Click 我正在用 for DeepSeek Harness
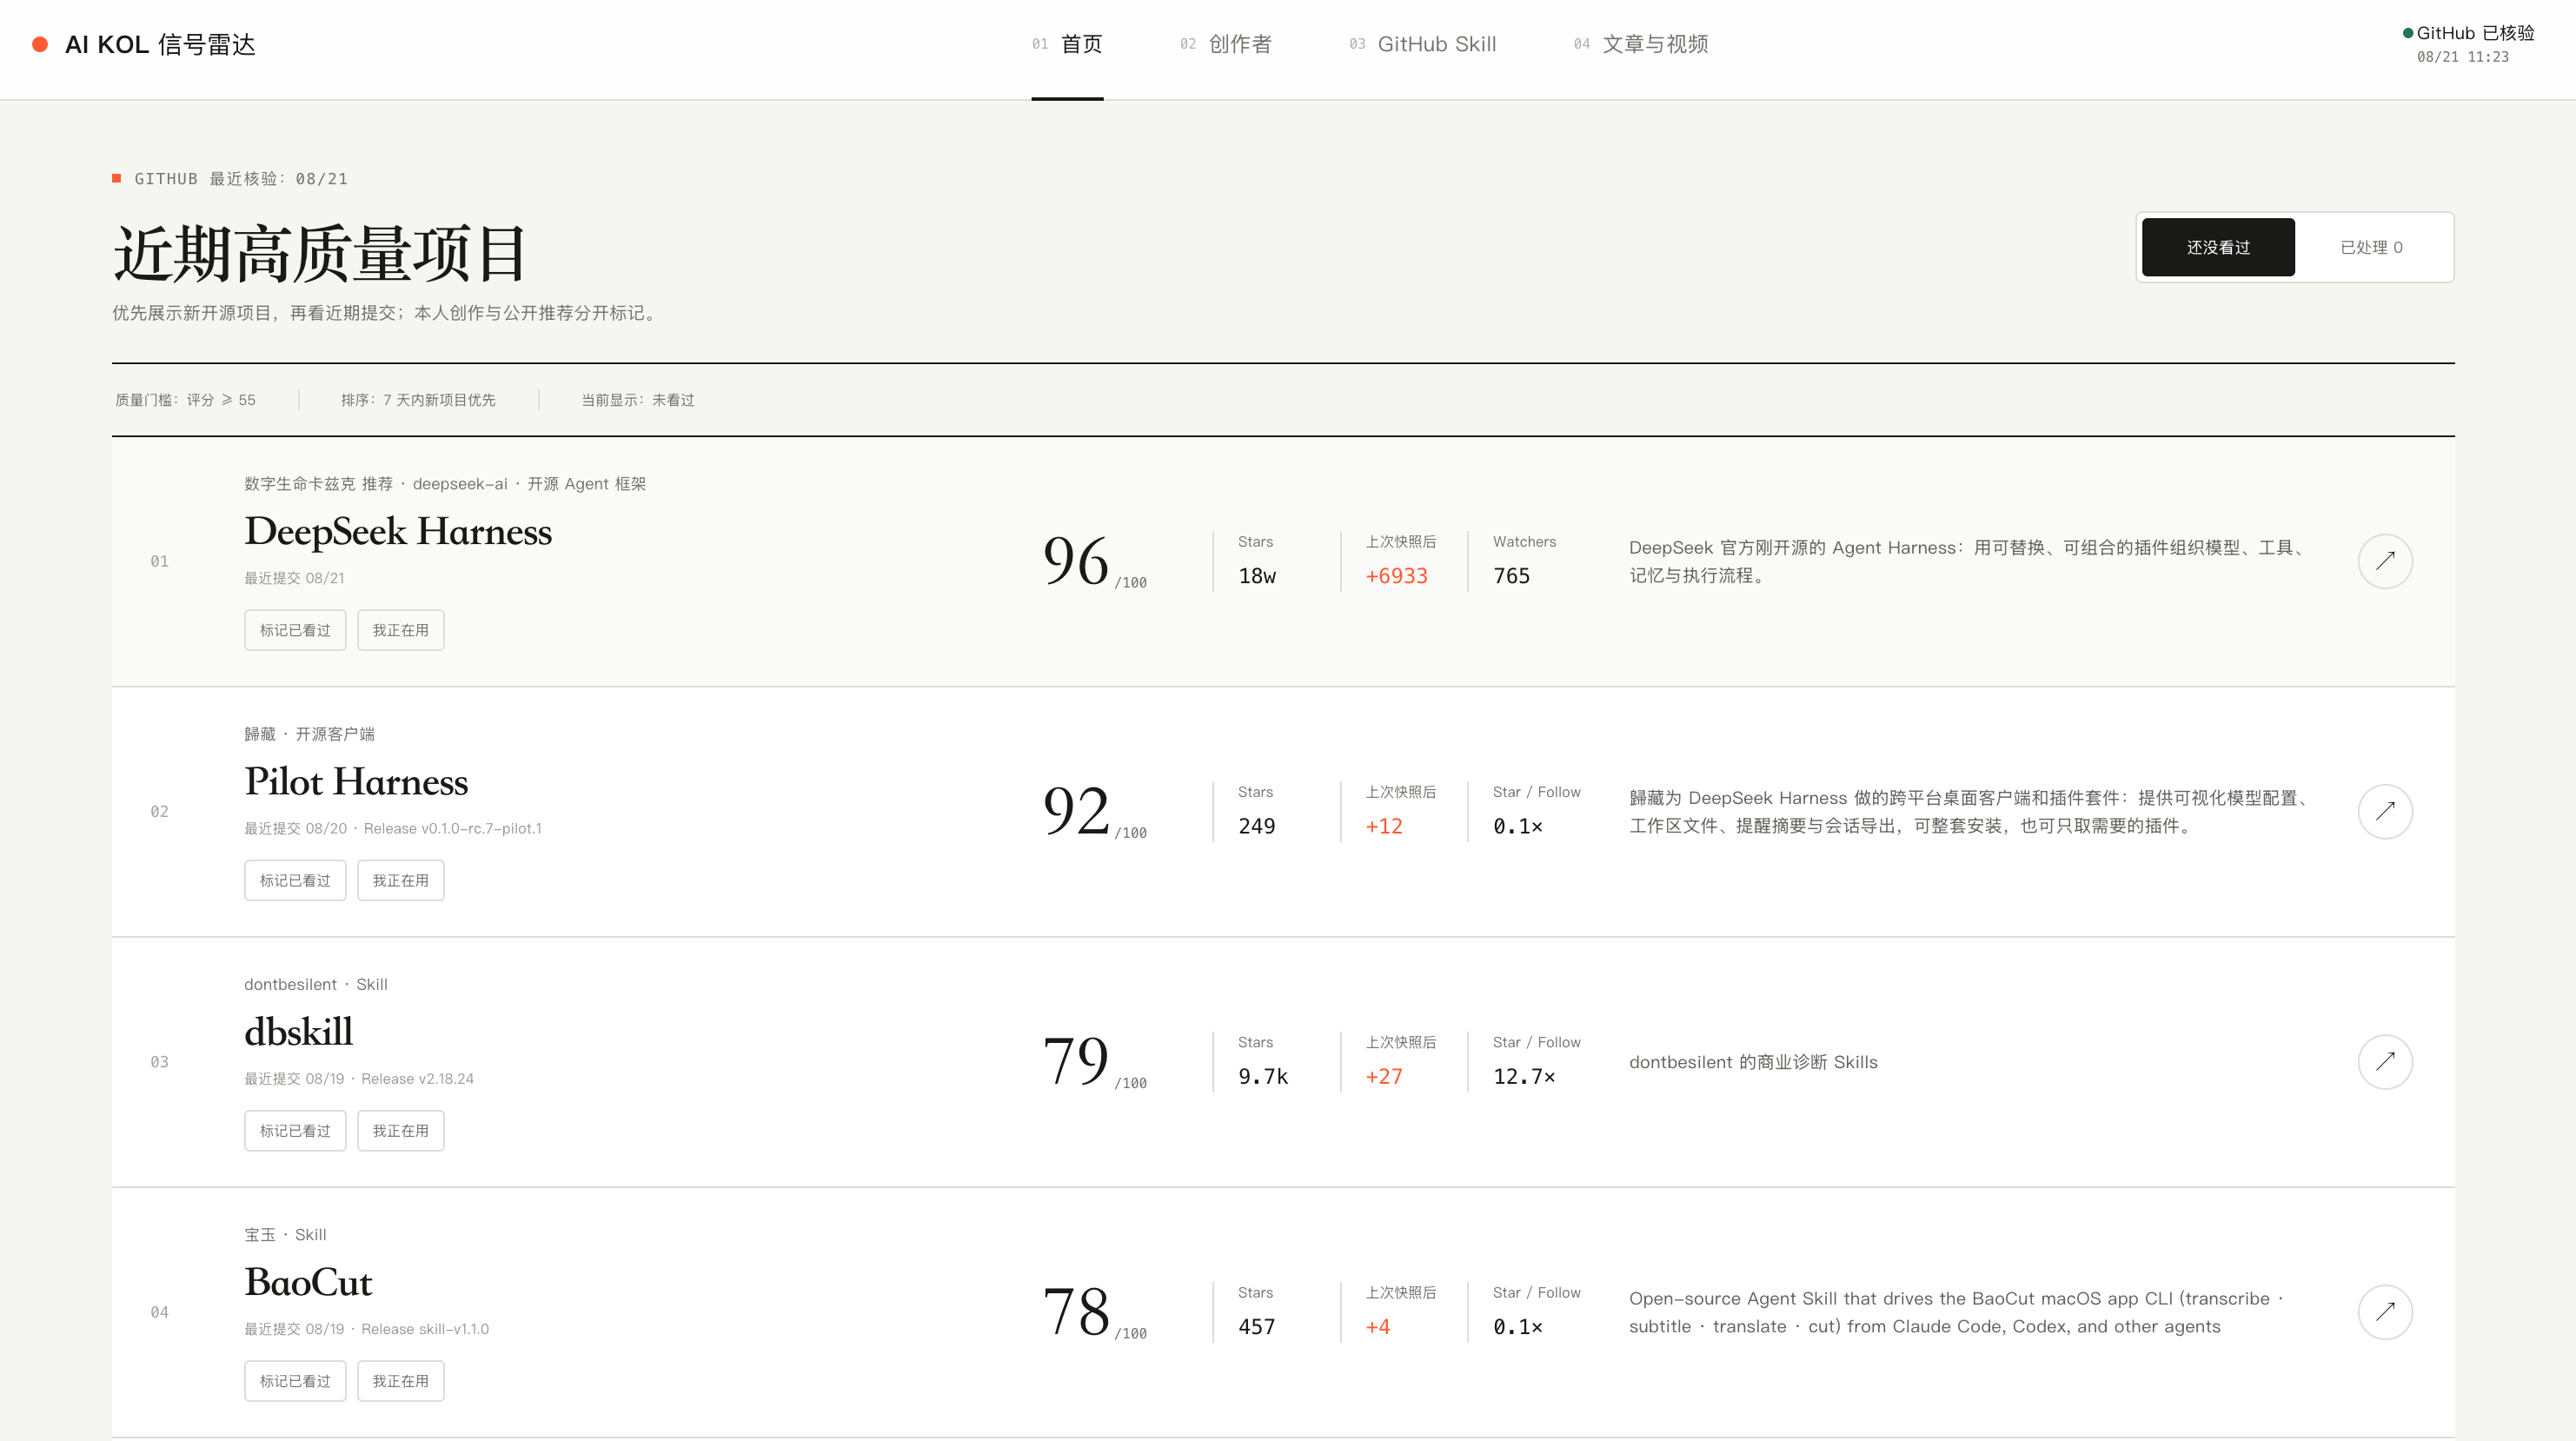Image resolution: width=2576 pixels, height=1441 pixels. (x=401, y=630)
